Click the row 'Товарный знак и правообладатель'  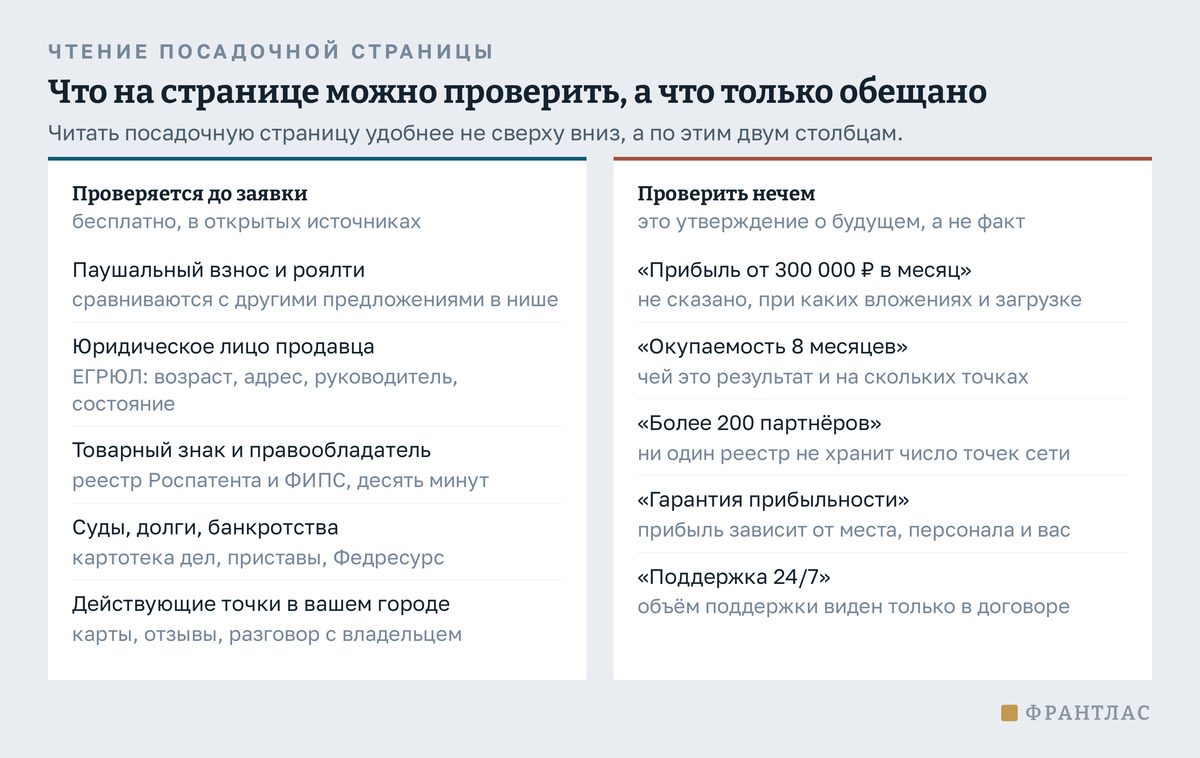point(251,451)
